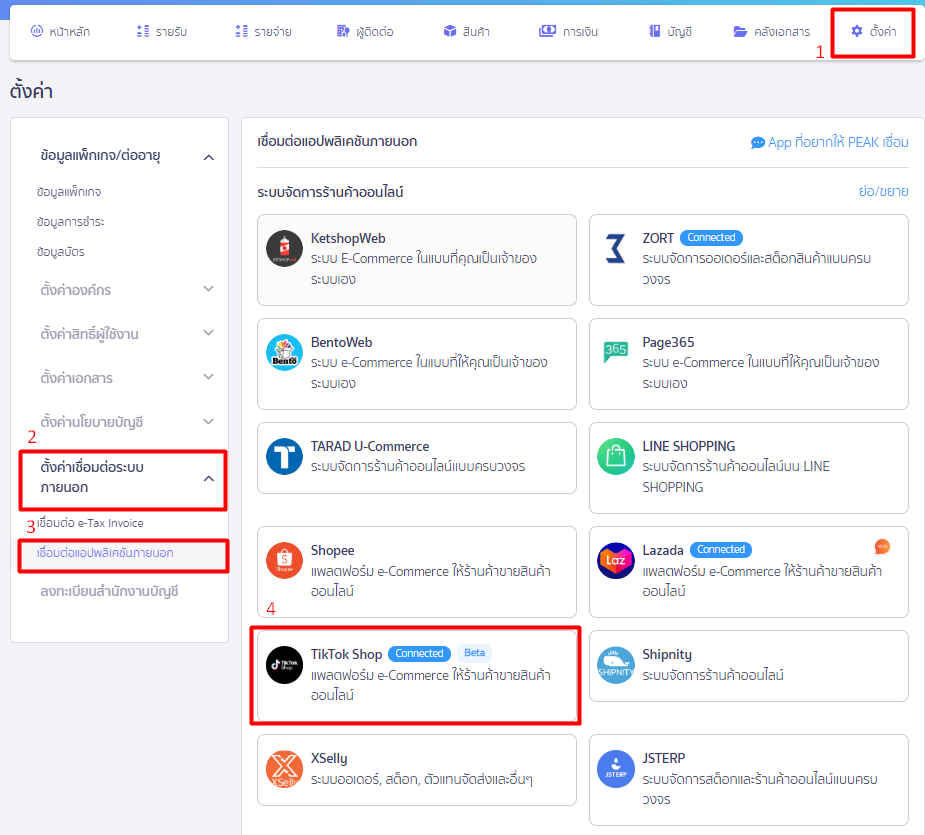925x835 pixels.
Task: Click the ZORT logo icon
Action: (615, 248)
